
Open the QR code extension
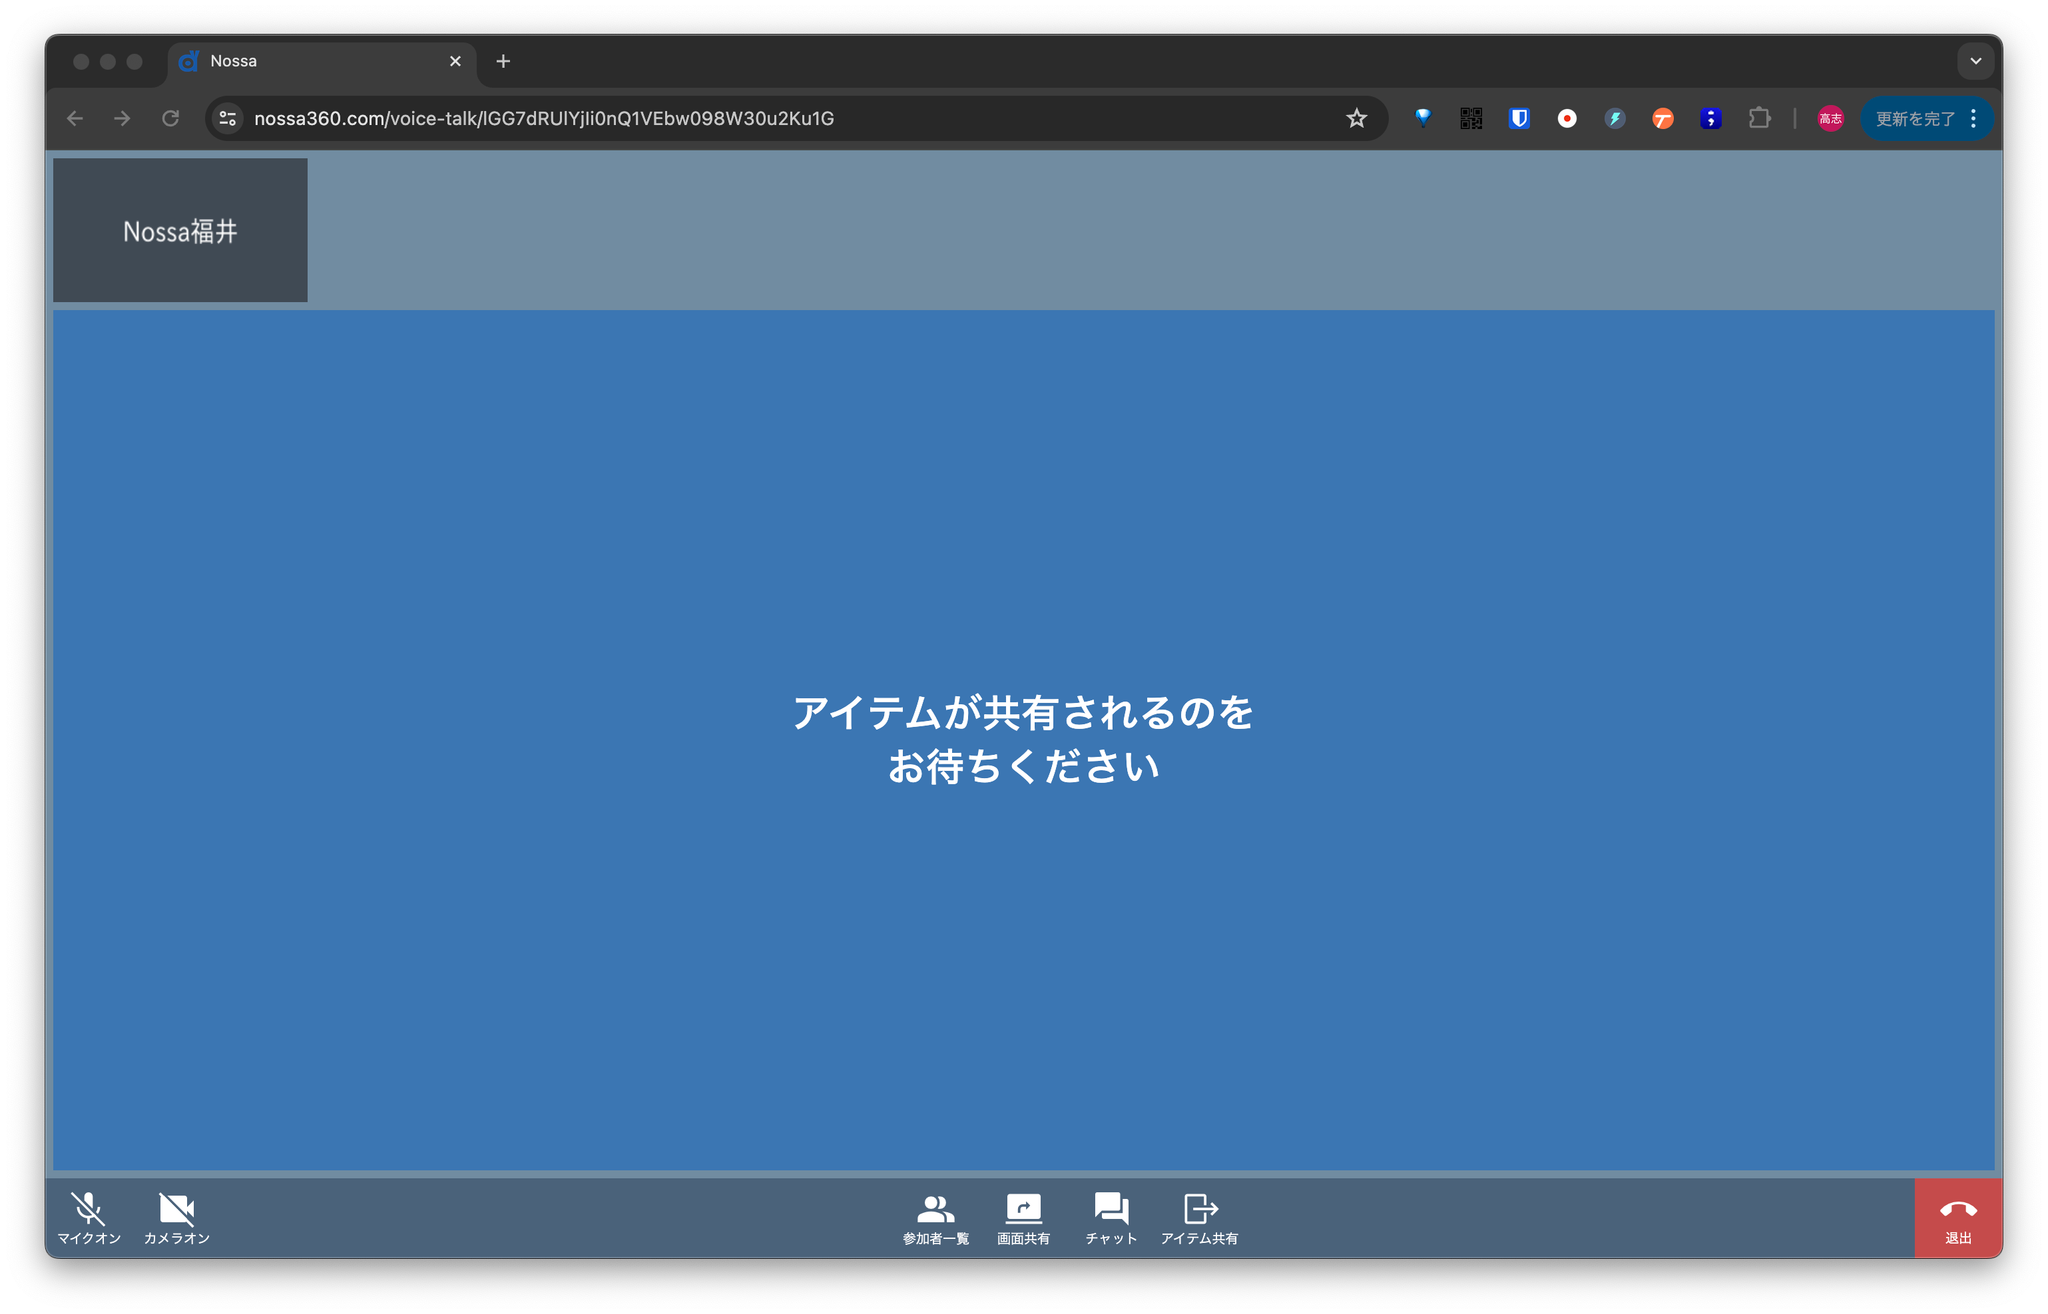(x=1471, y=118)
